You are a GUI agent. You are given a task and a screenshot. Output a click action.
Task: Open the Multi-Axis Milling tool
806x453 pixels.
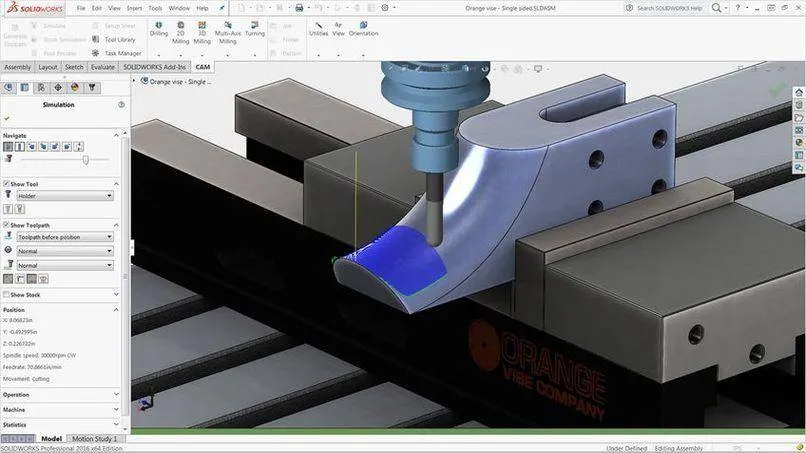click(x=228, y=32)
